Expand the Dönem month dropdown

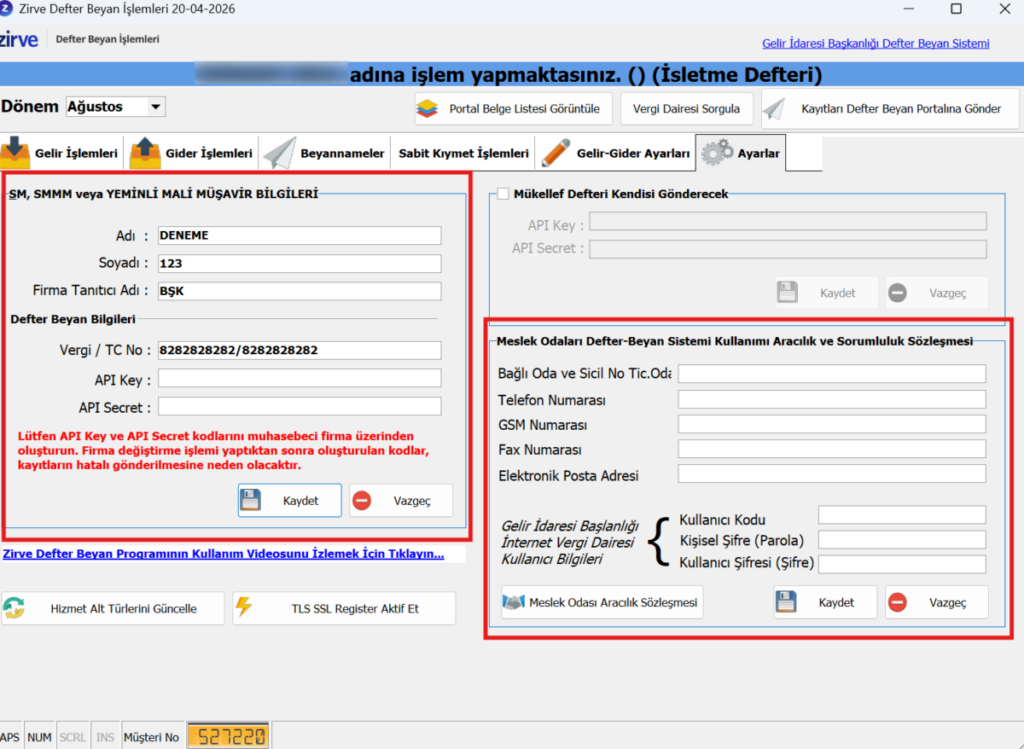[155, 106]
